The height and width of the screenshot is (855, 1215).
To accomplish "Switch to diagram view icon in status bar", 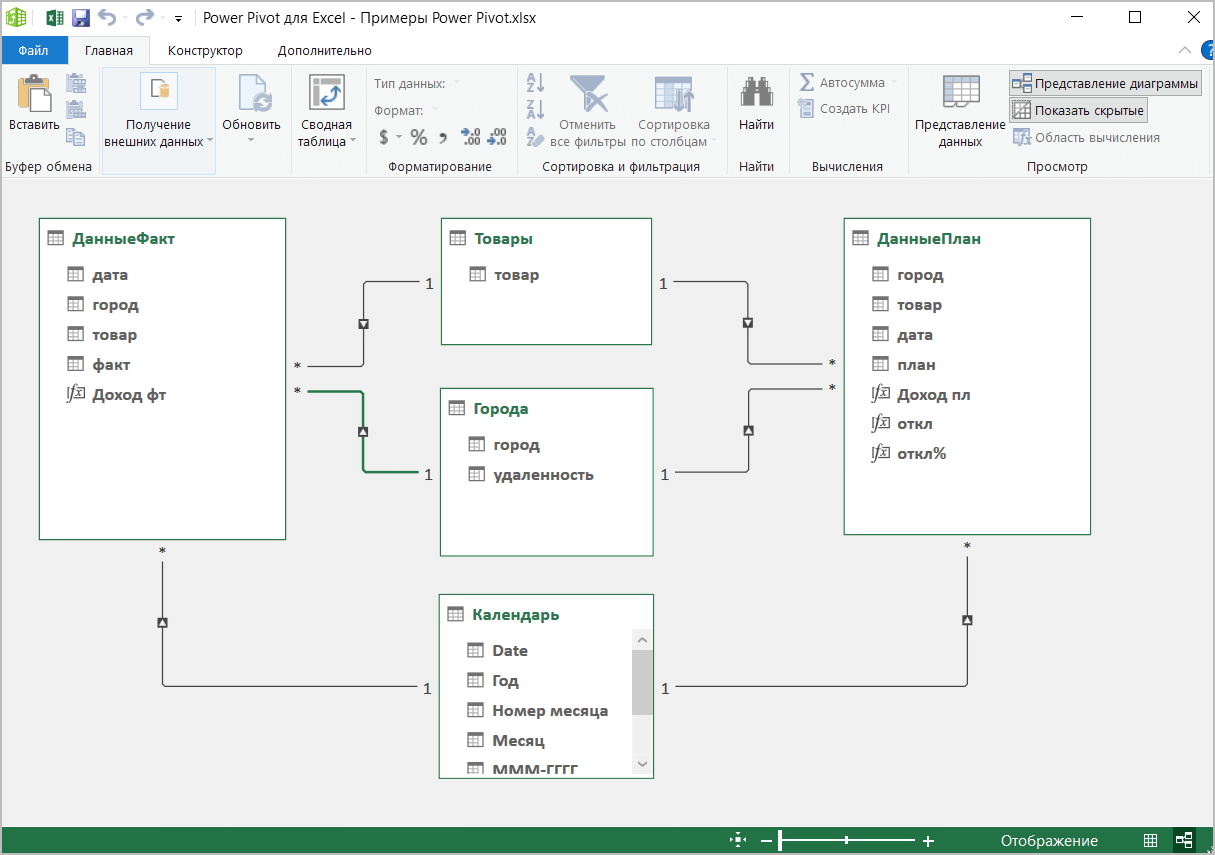I will 1184,841.
